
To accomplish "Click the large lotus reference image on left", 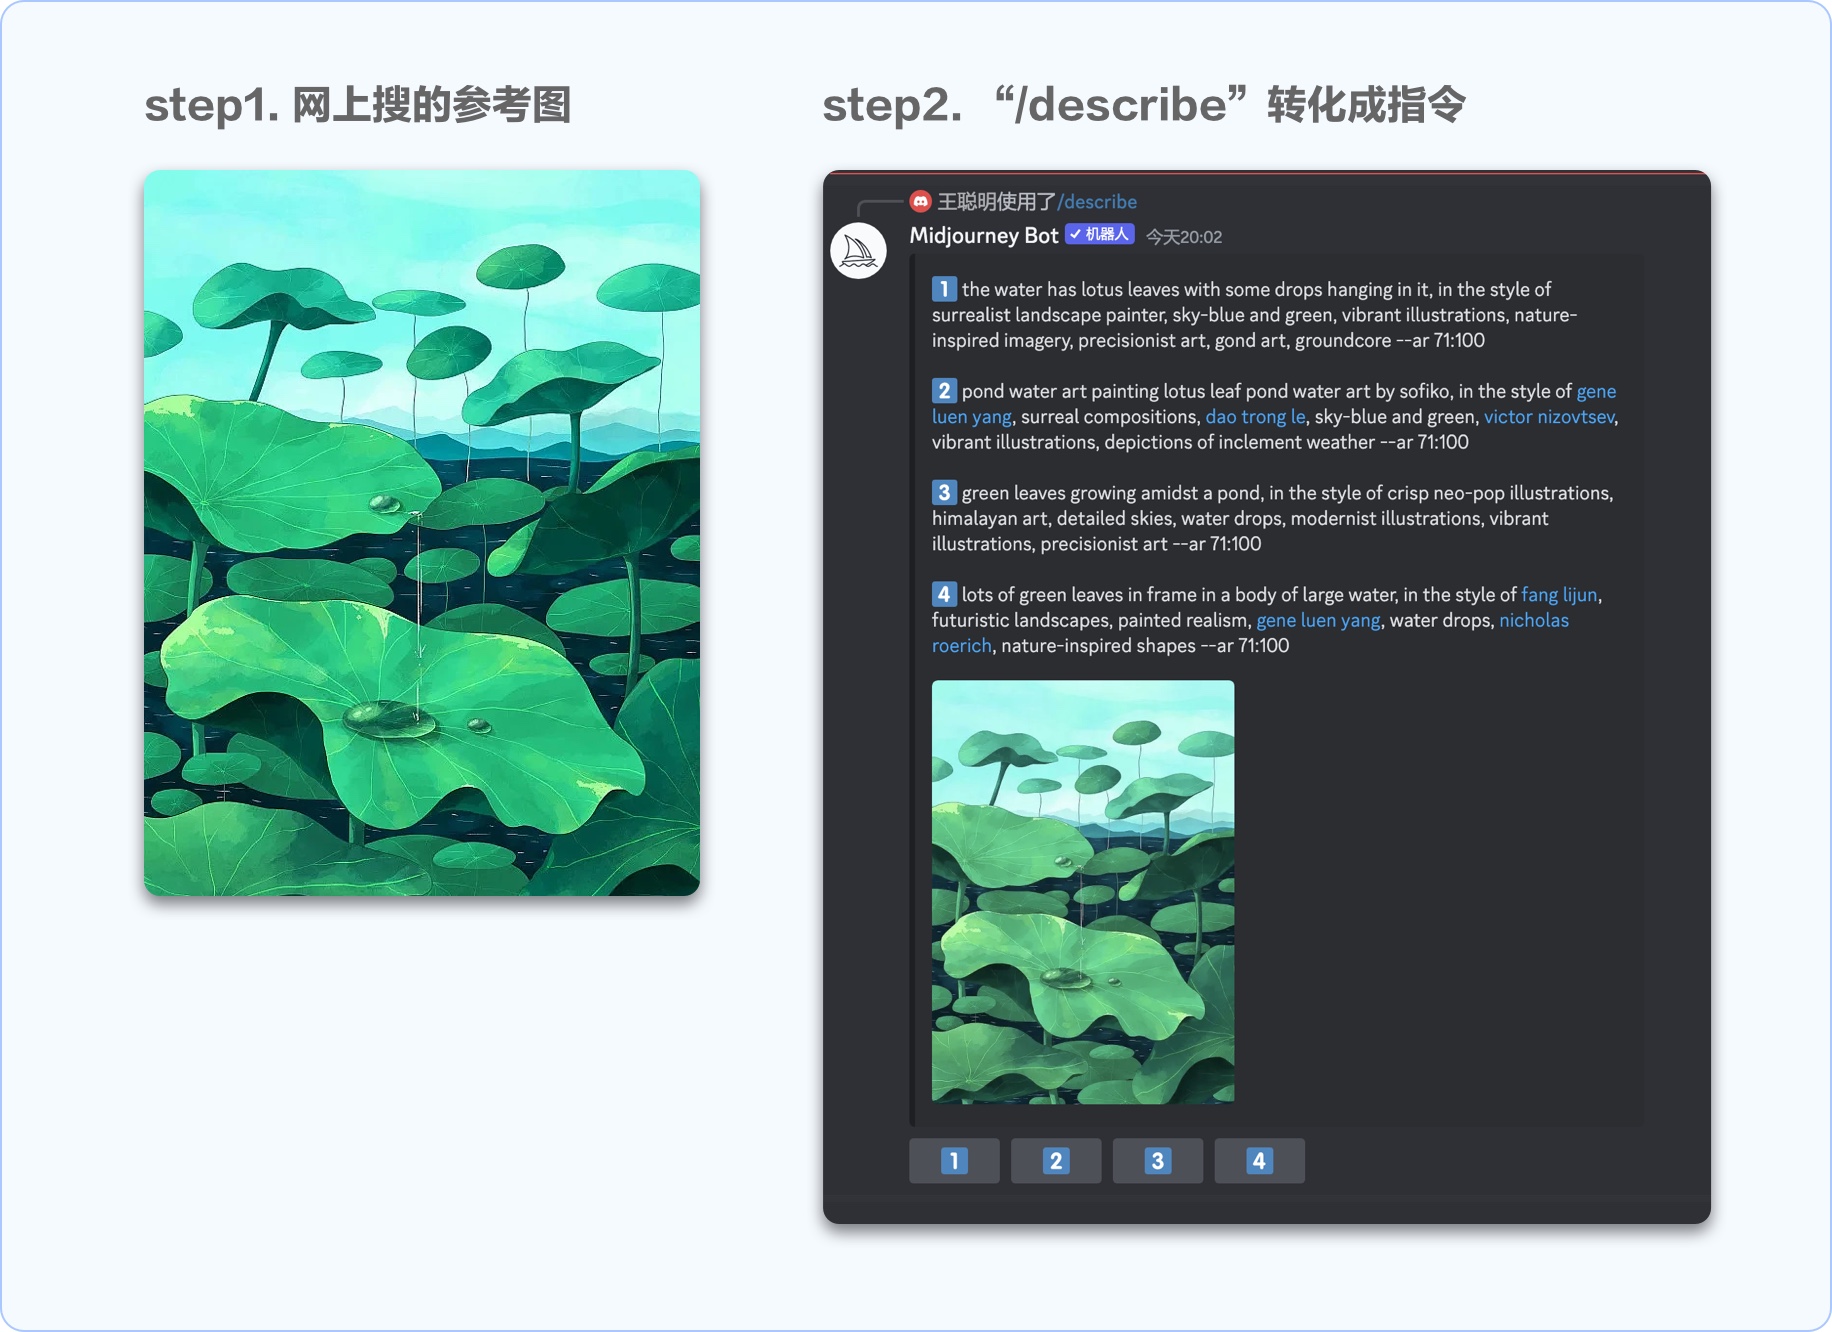I will click(x=422, y=533).
